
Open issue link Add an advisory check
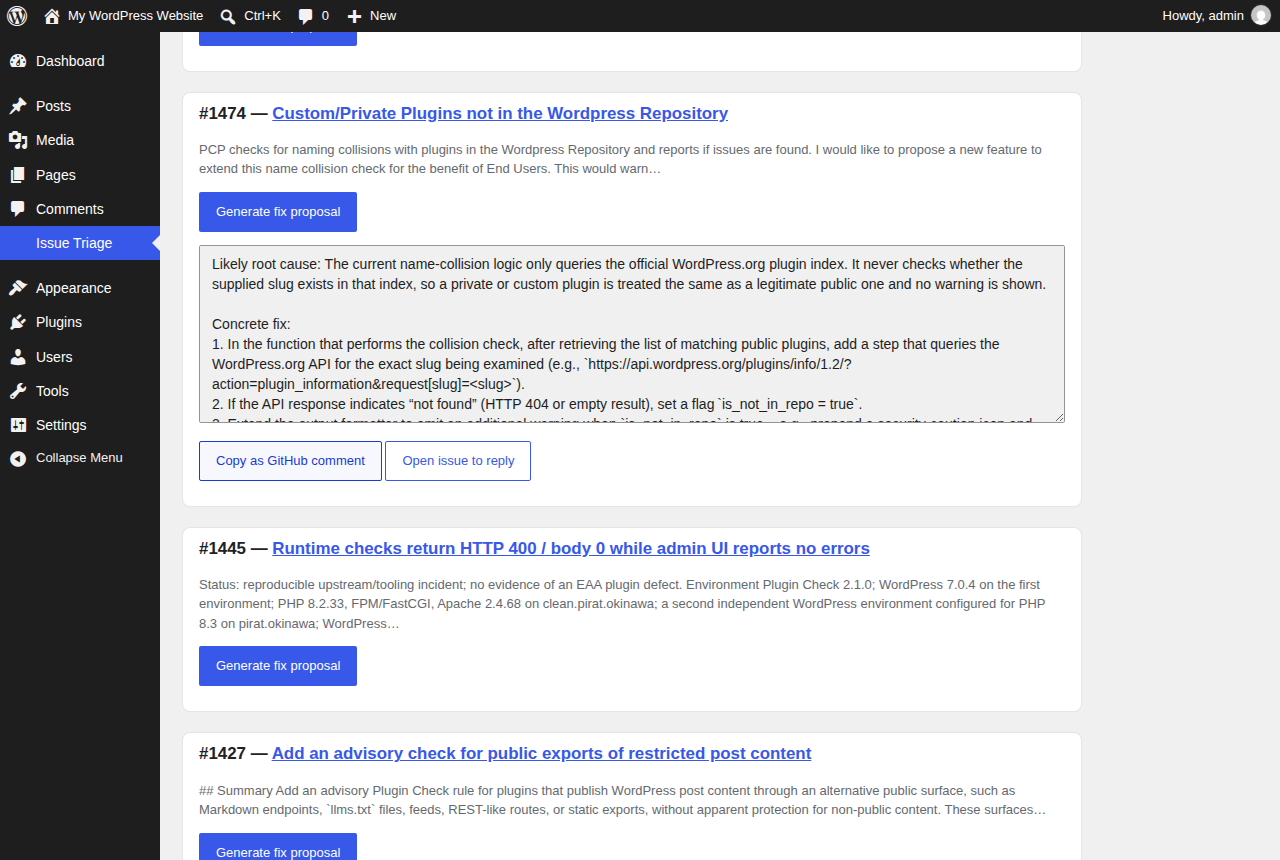point(542,753)
